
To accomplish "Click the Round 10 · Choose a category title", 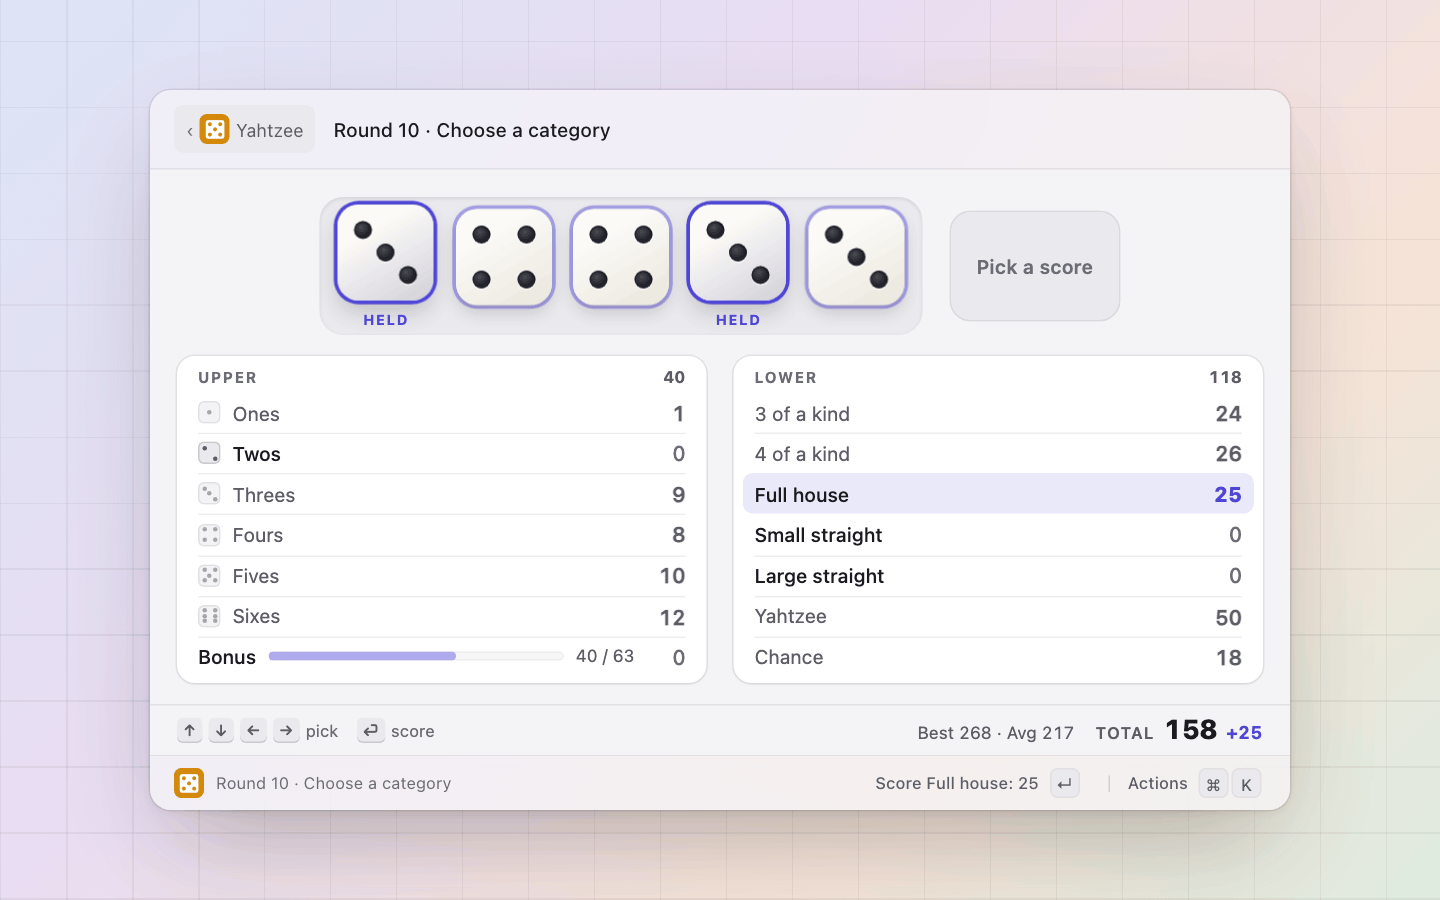I will (472, 130).
